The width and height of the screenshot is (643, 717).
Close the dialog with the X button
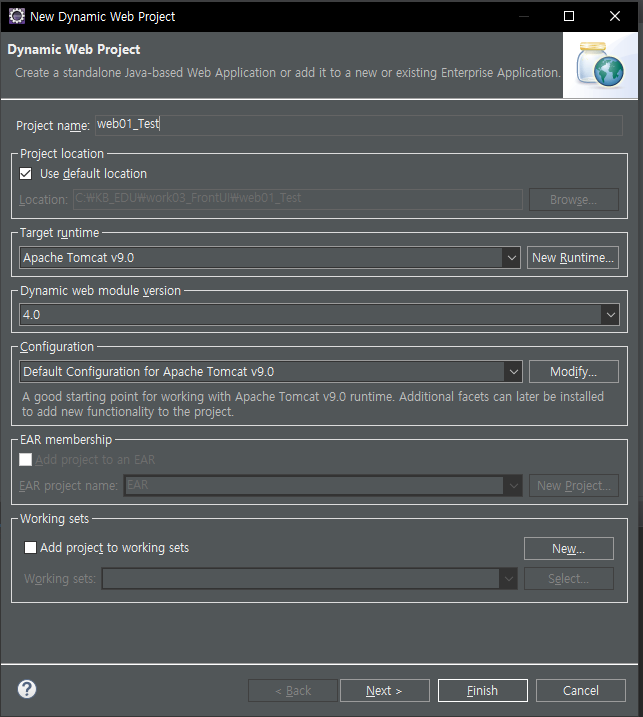(615, 16)
